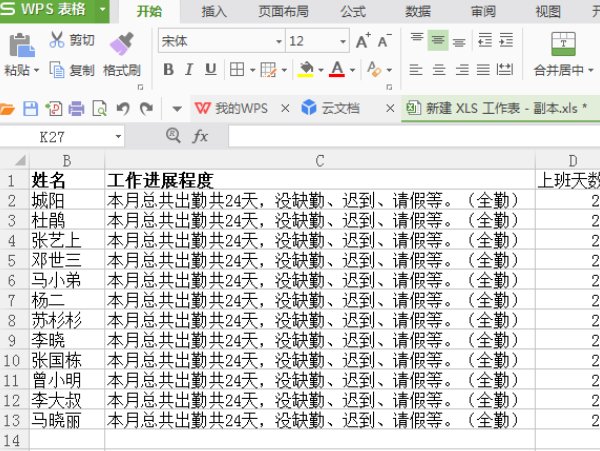Switch to the 开始 ribbon tab
Viewport: 600px width, 451px height.
[149, 11]
